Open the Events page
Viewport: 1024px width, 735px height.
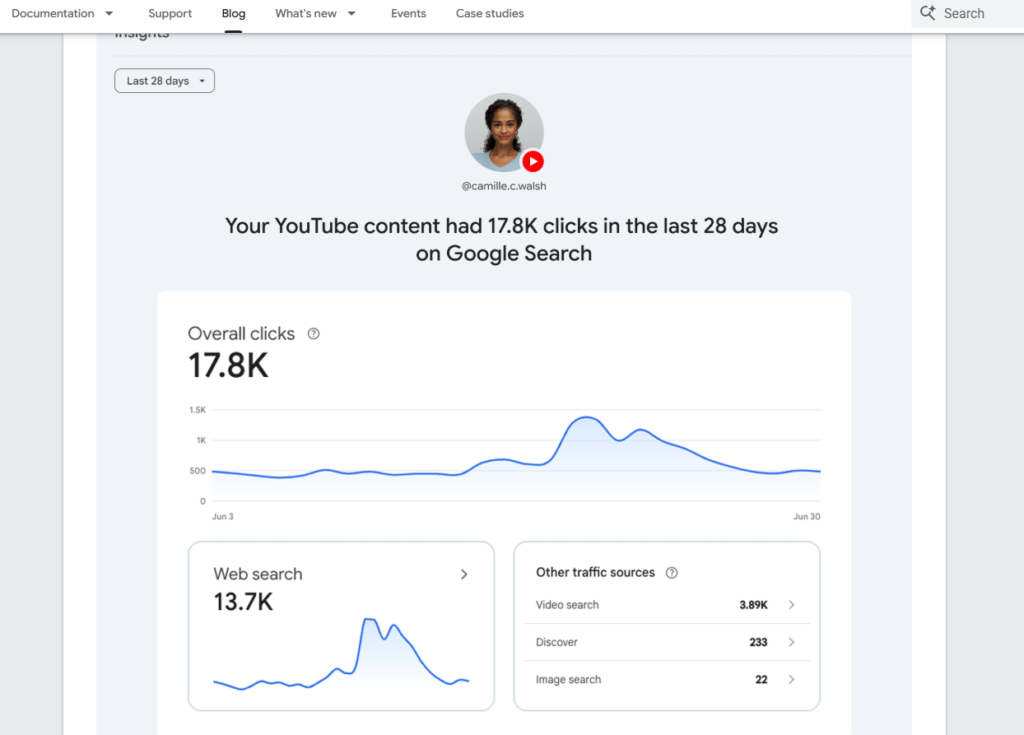(x=408, y=13)
